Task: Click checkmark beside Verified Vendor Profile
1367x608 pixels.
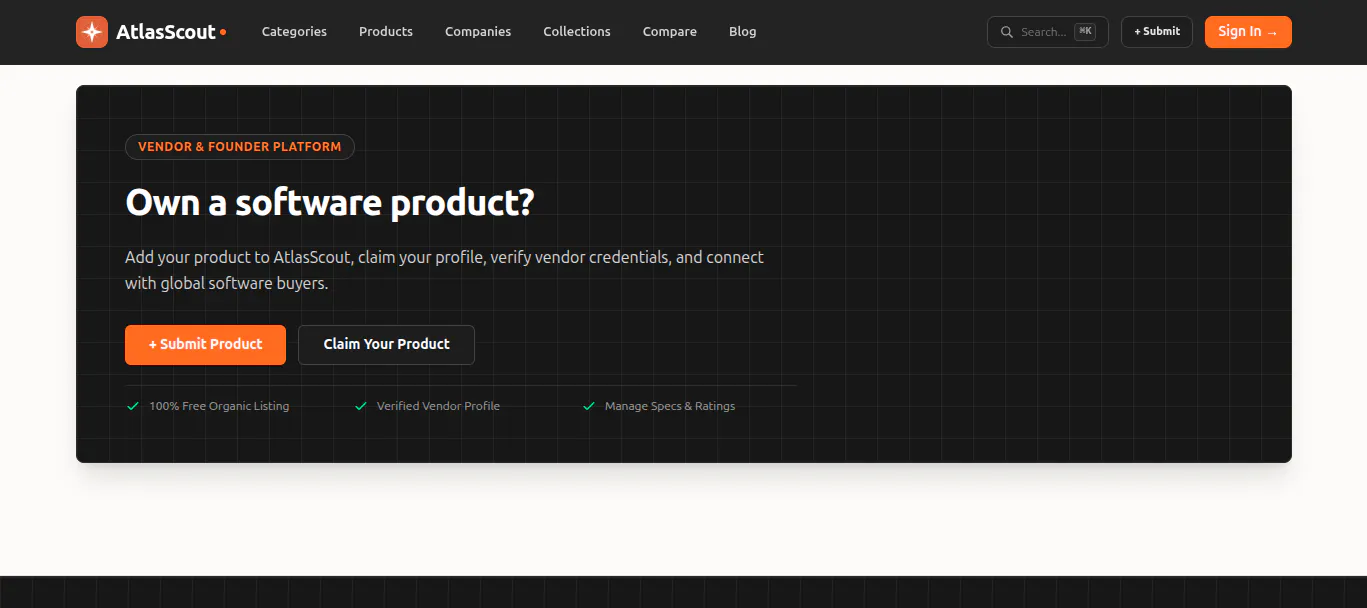Action: click(x=361, y=406)
